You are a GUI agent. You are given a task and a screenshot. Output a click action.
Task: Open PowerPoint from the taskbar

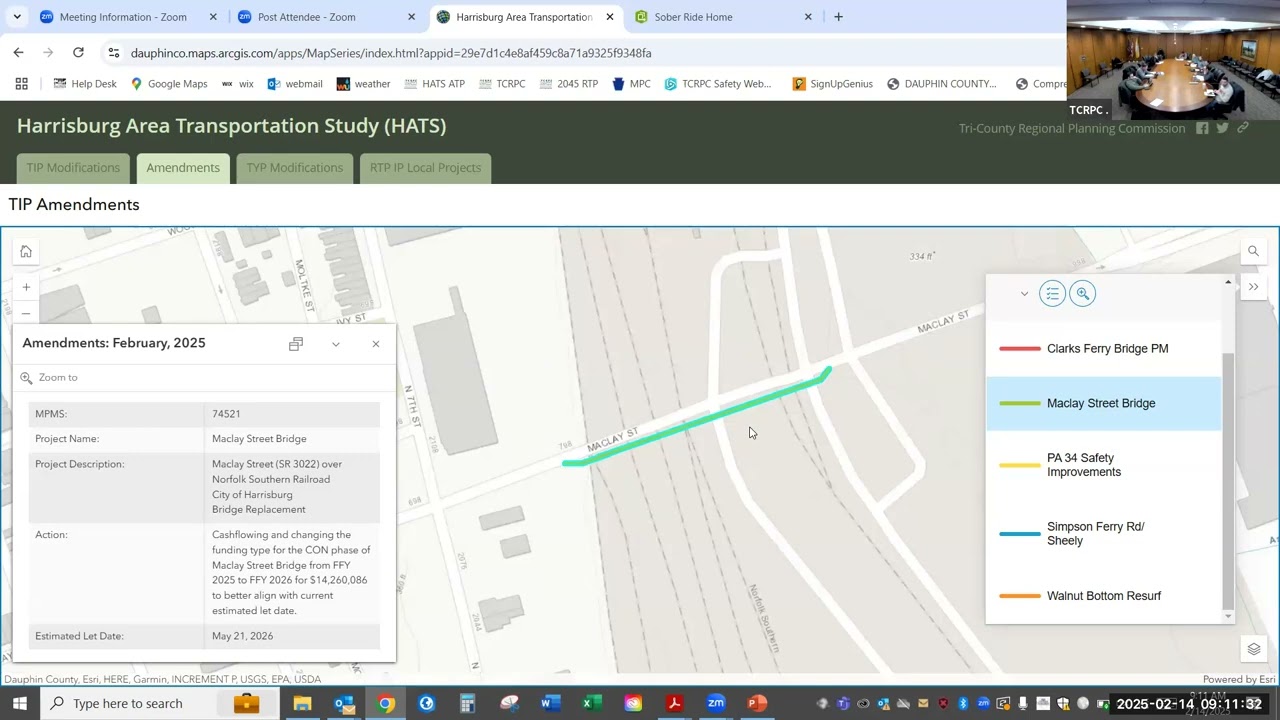click(x=757, y=703)
